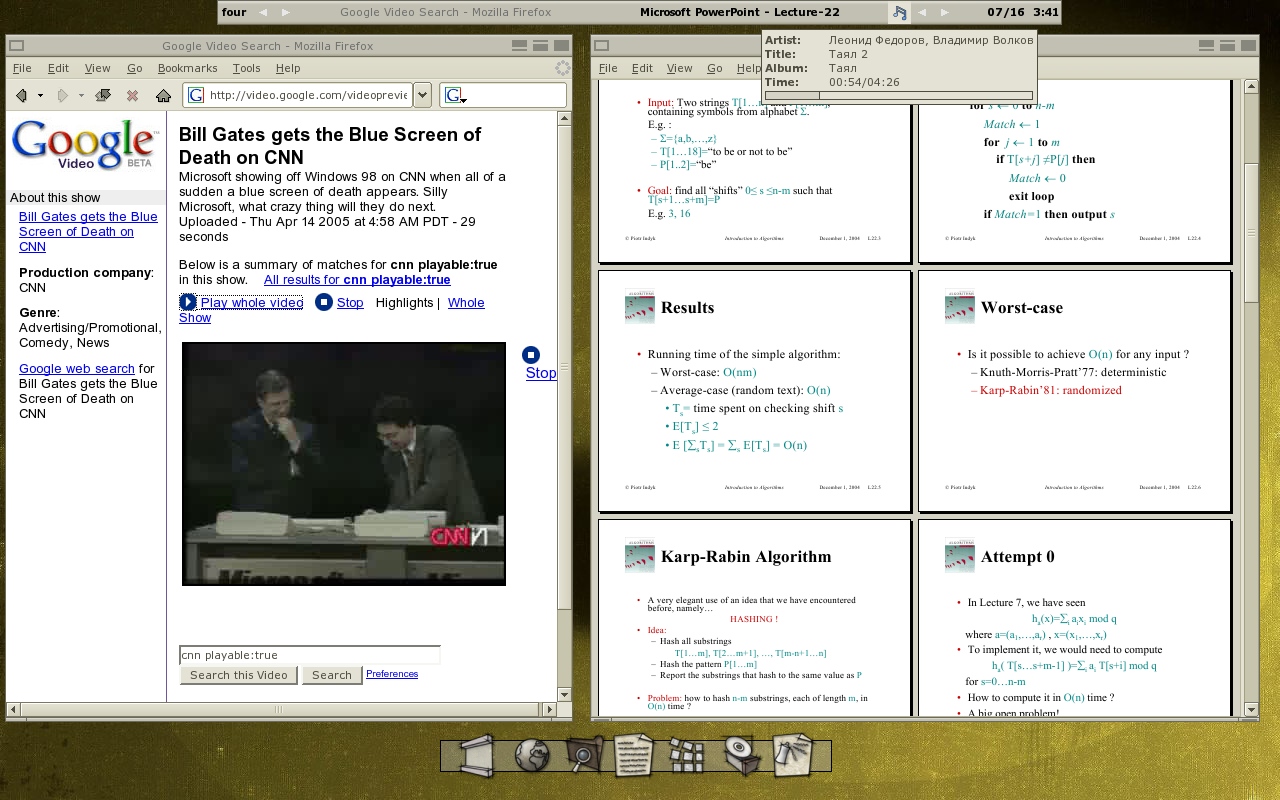
Task: Click the red X stop-loading toolbar icon
Action: [132, 96]
